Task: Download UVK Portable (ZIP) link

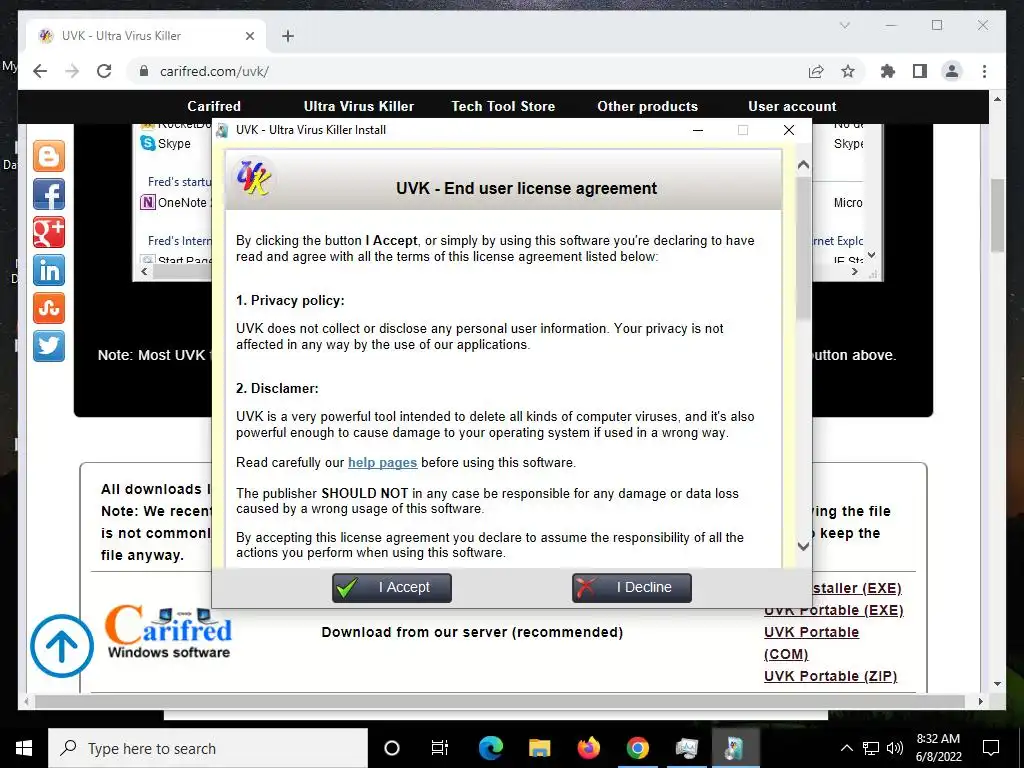Action: (x=831, y=677)
